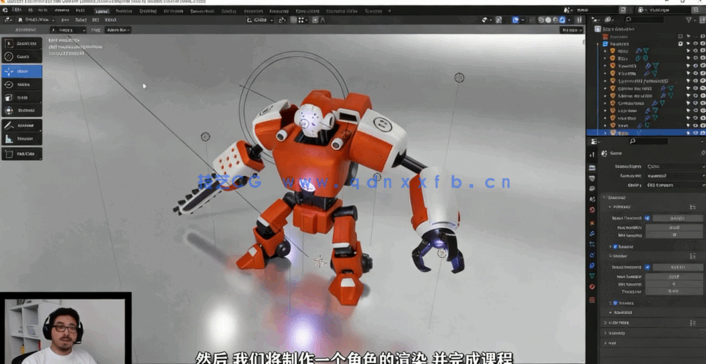The width and height of the screenshot is (706, 364).
Task: Switch to the Modeling workspace tab
Action: tap(123, 11)
